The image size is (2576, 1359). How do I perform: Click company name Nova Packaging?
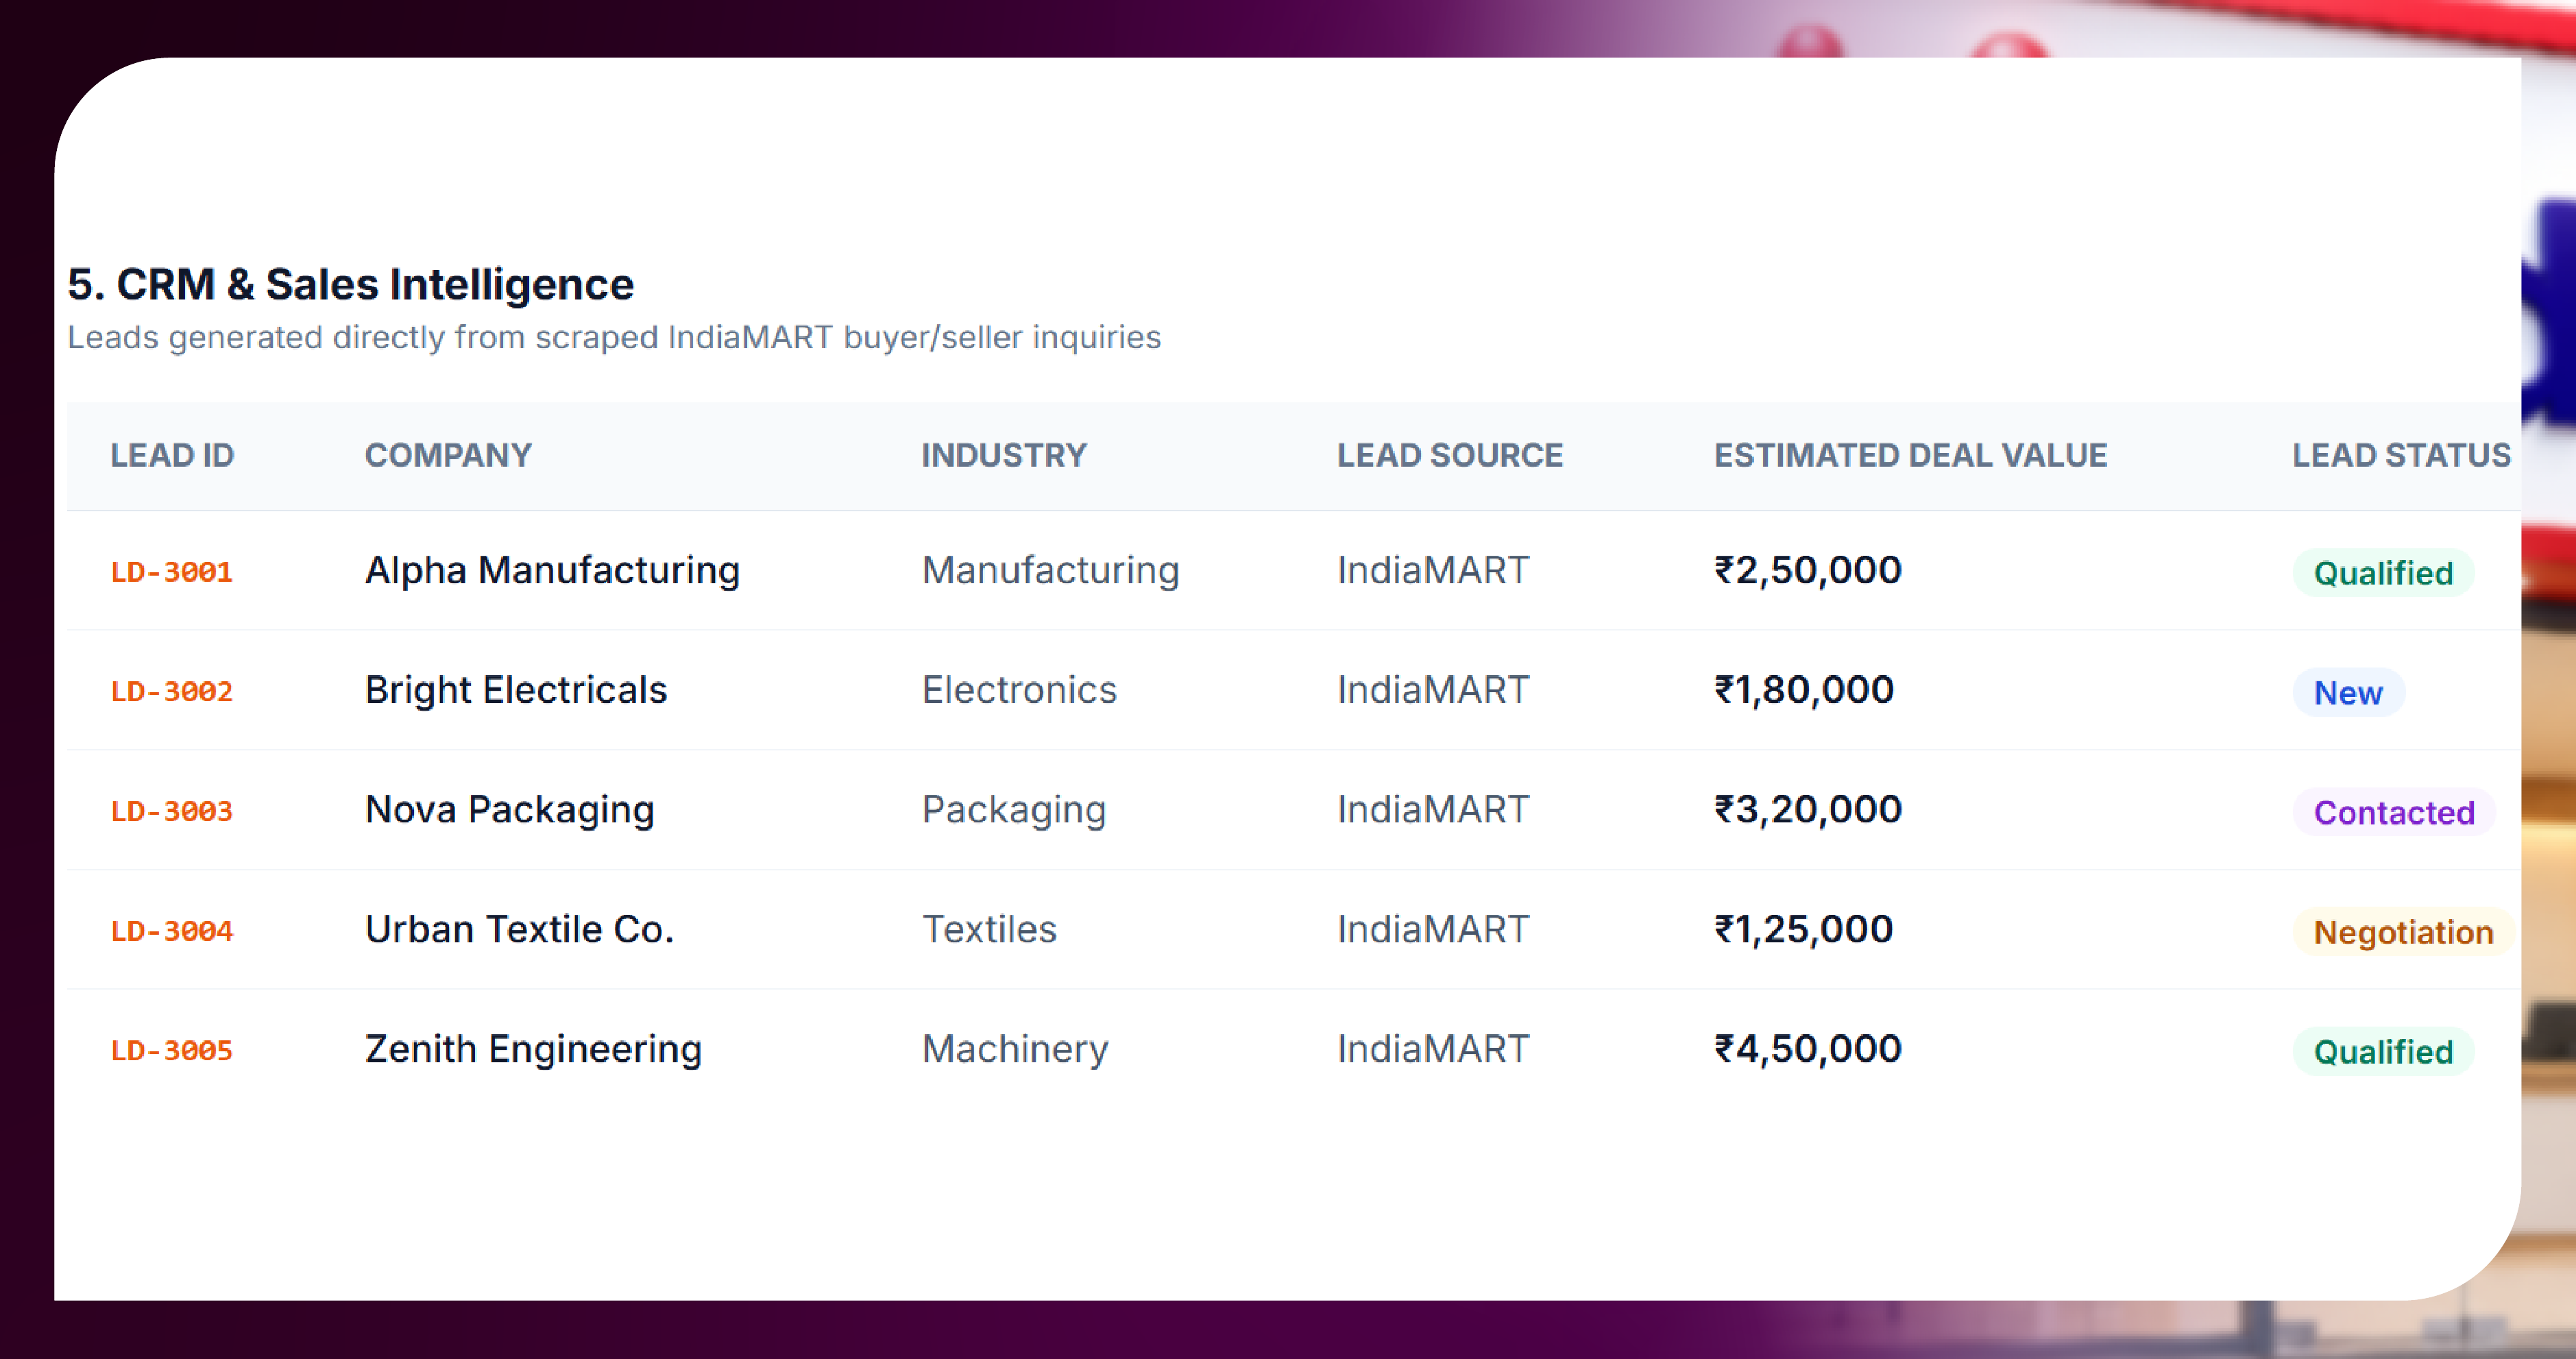coord(510,811)
